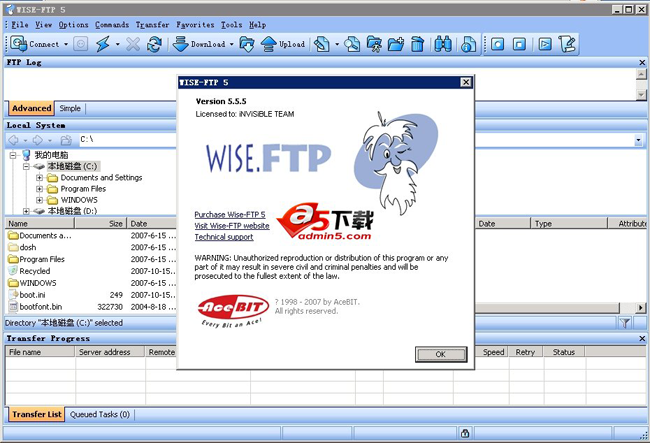Click the view file magnifier icon

coord(352,44)
